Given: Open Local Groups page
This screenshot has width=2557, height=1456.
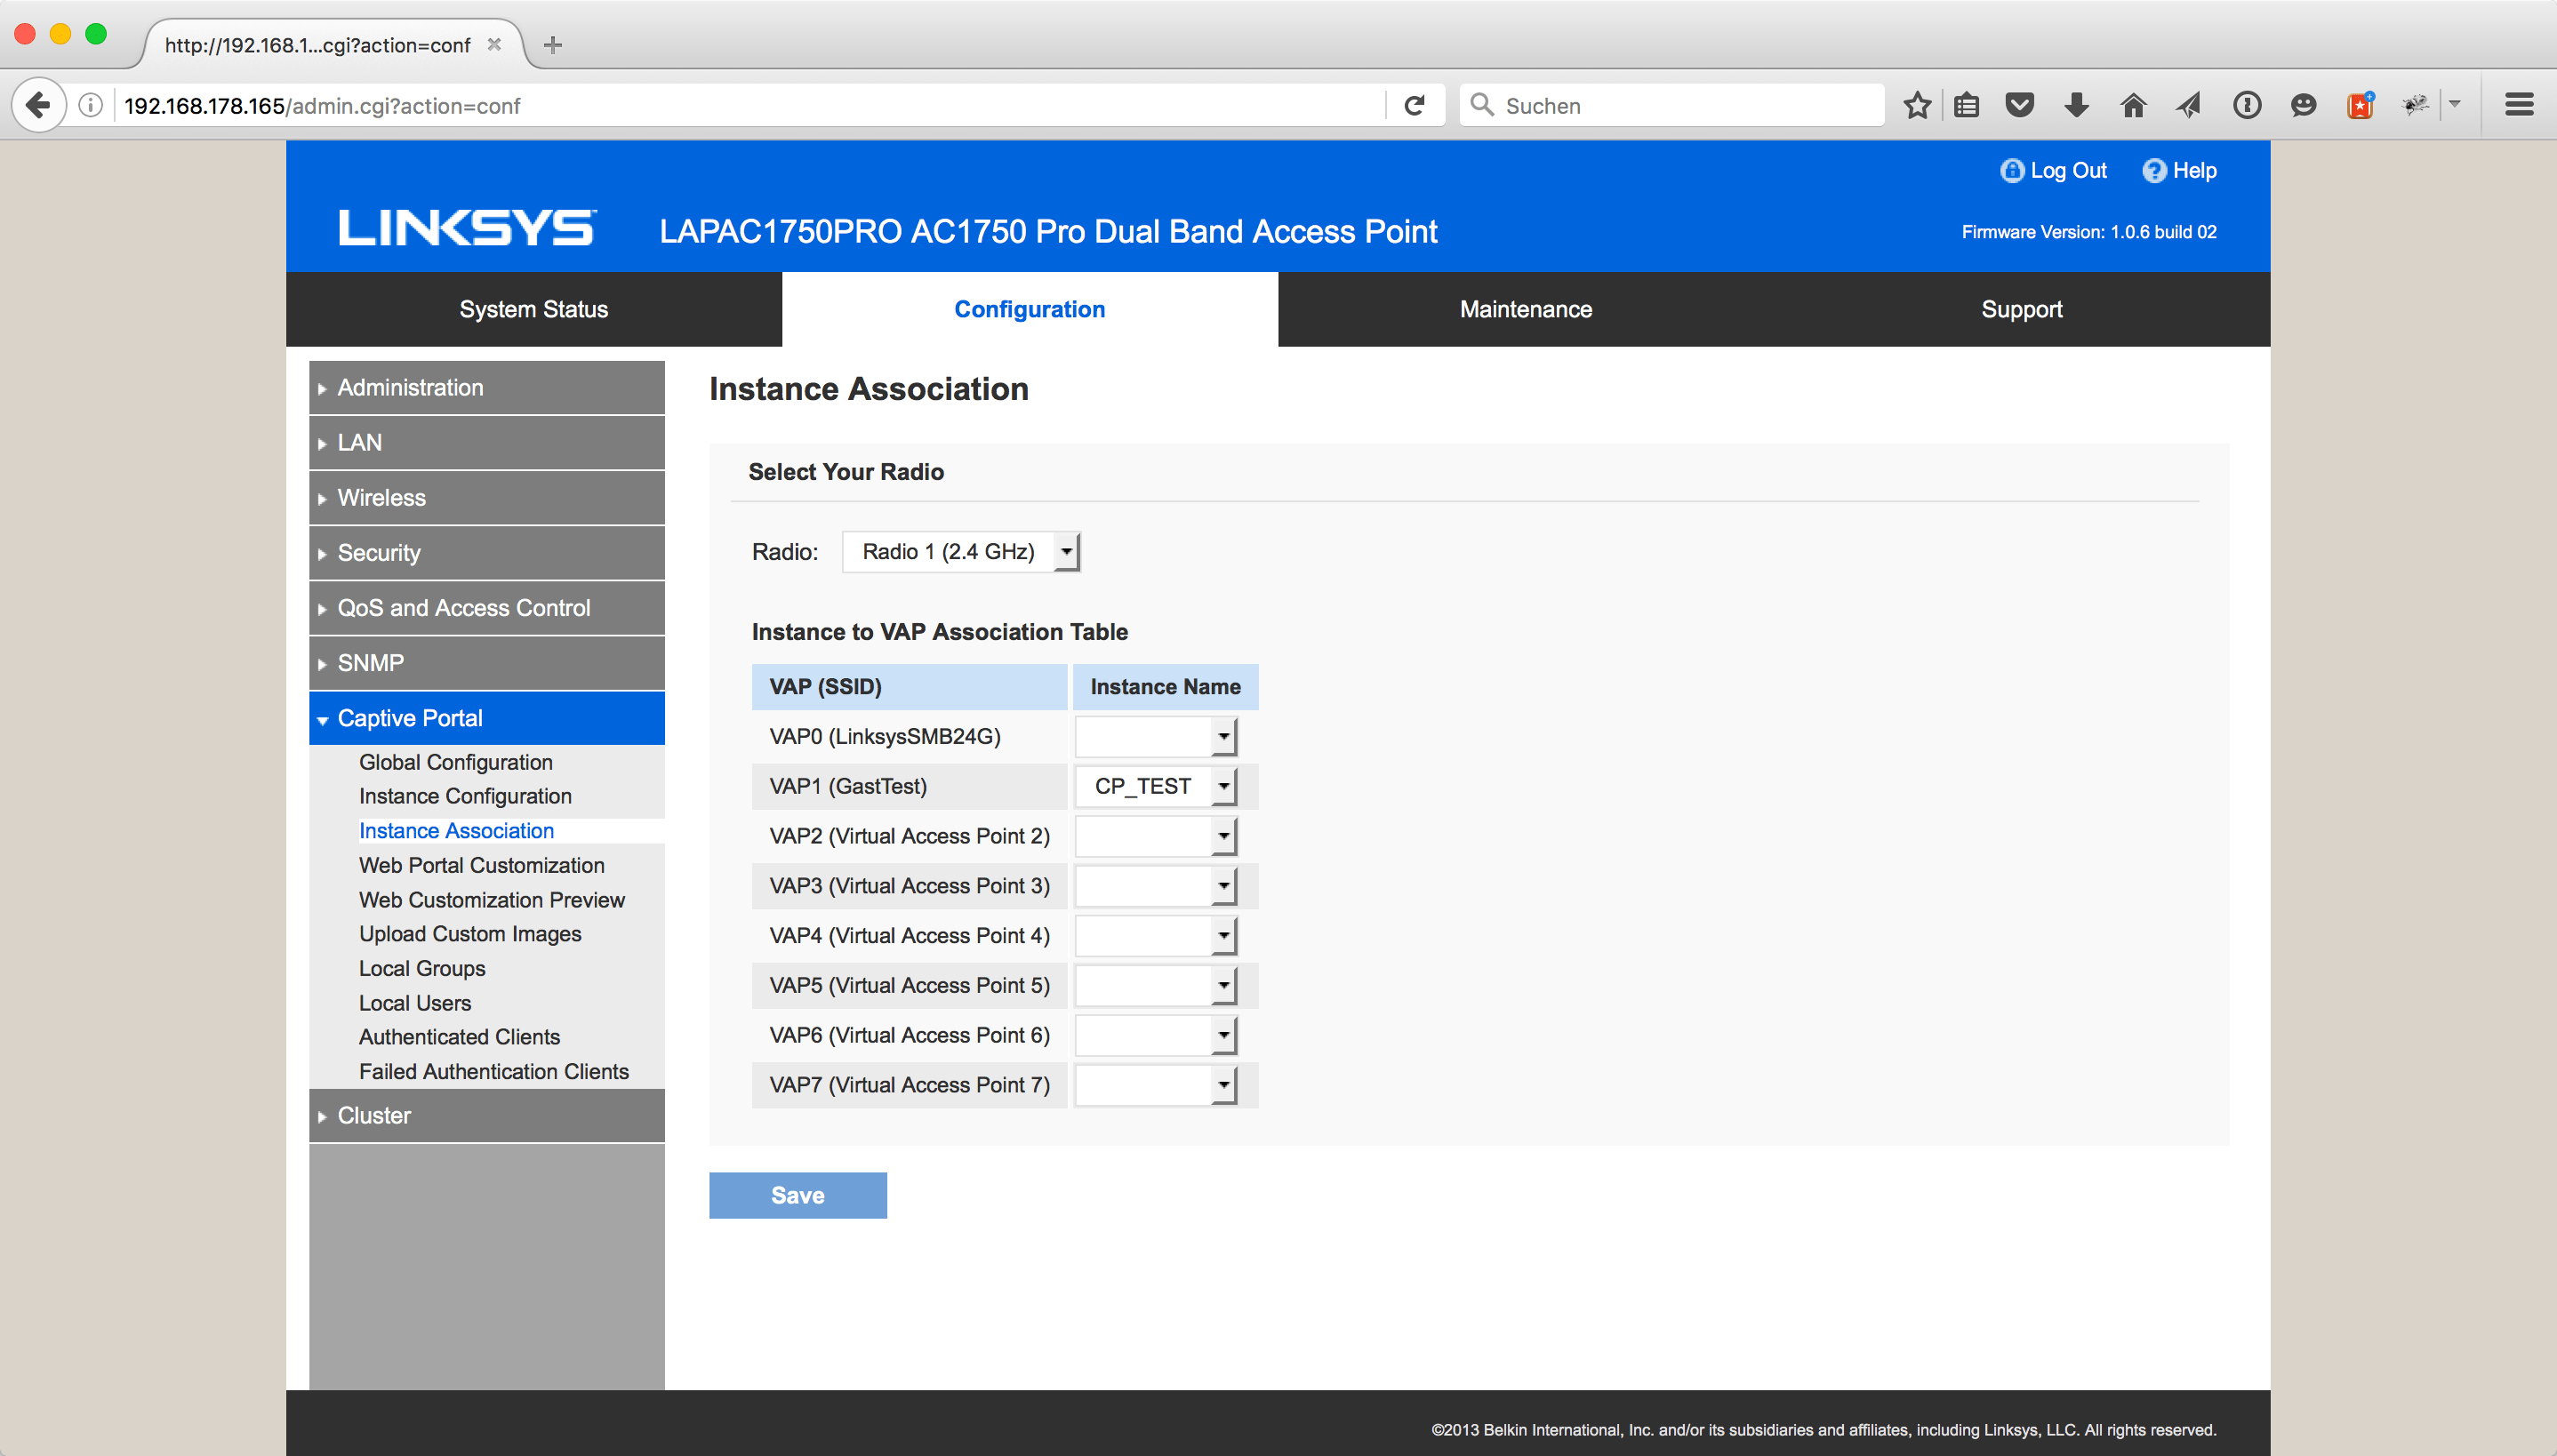Looking at the screenshot, I should point(422,968).
